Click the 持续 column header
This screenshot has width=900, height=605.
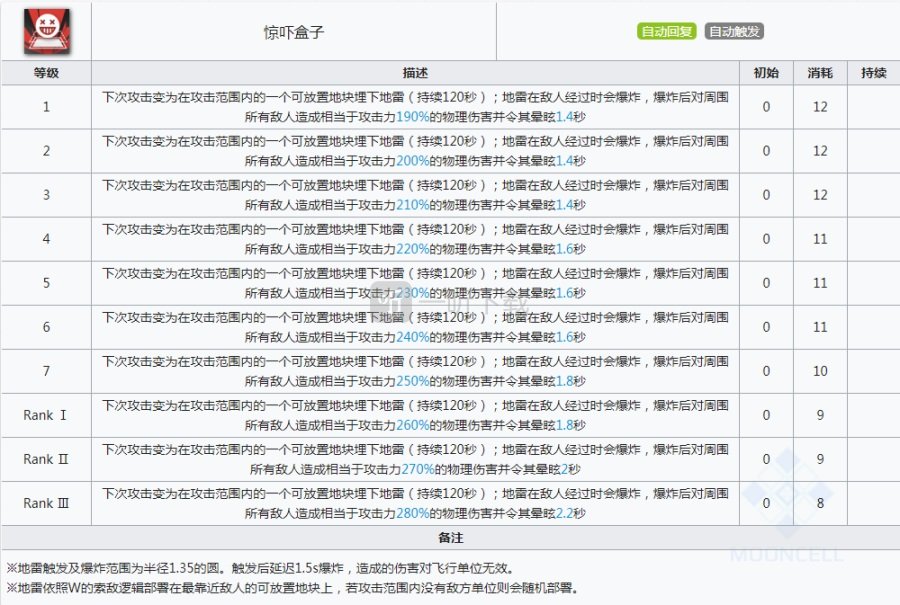point(873,73)
